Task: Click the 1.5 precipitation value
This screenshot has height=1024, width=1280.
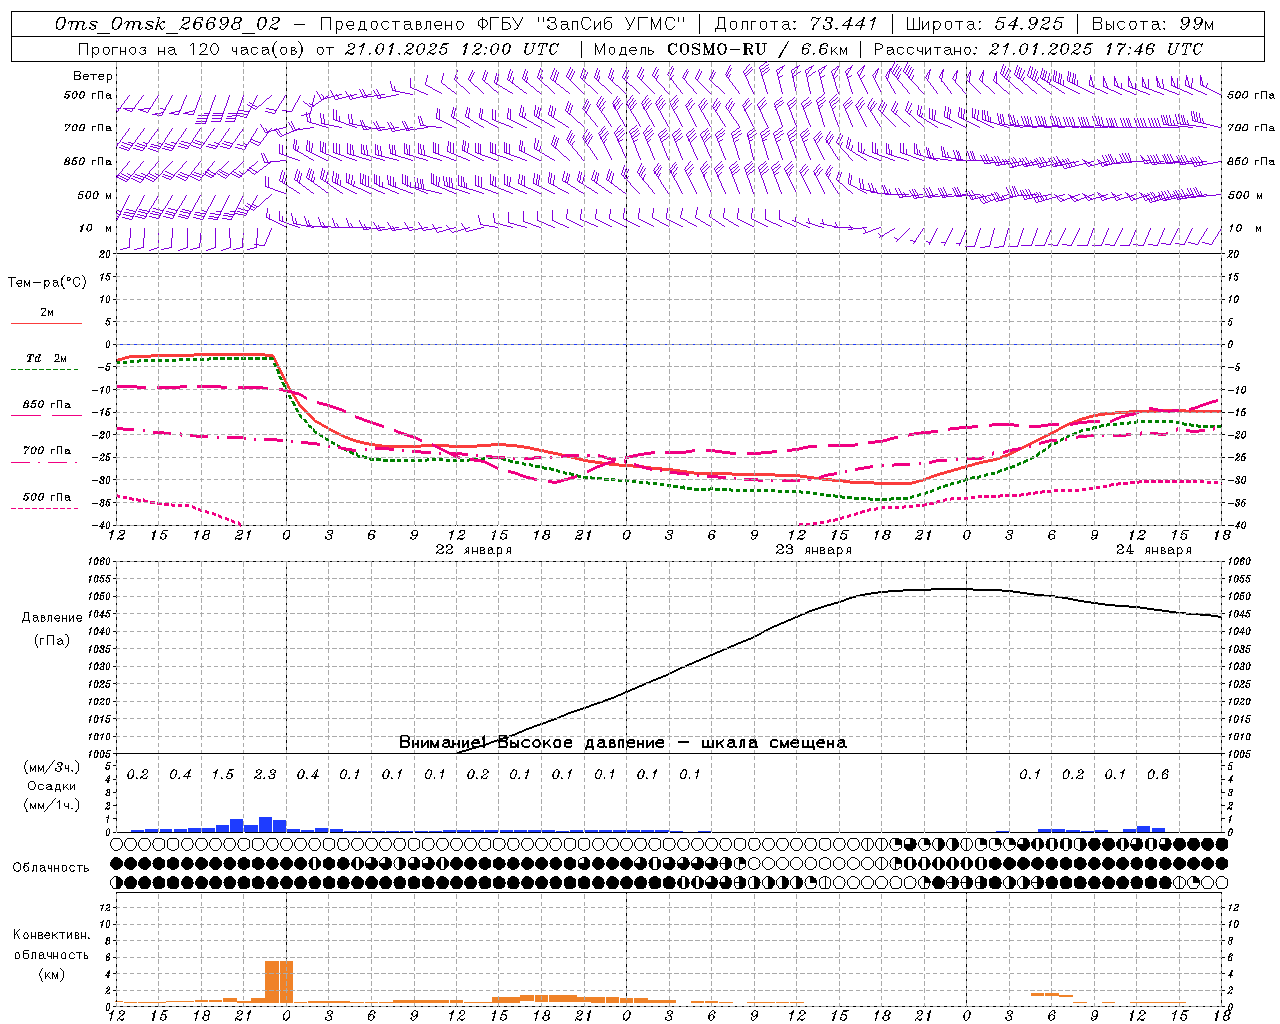Action: tap(223, 775)
